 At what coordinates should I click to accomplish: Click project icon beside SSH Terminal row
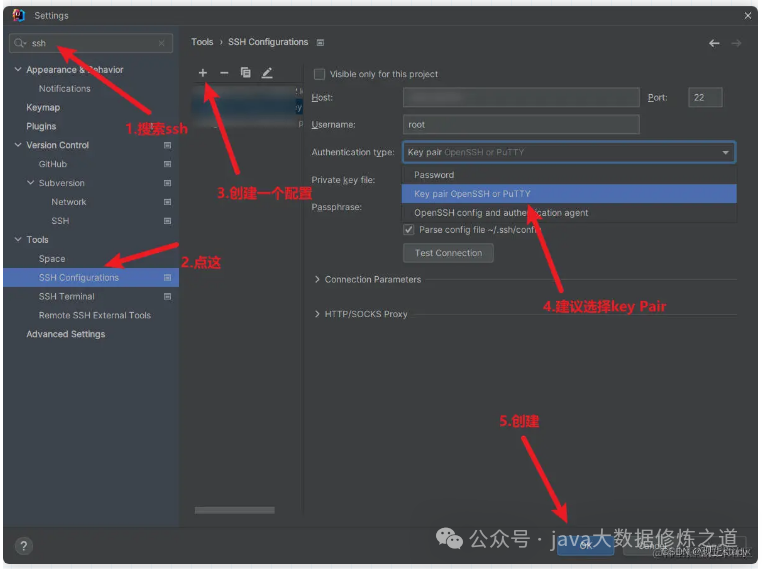167,296
